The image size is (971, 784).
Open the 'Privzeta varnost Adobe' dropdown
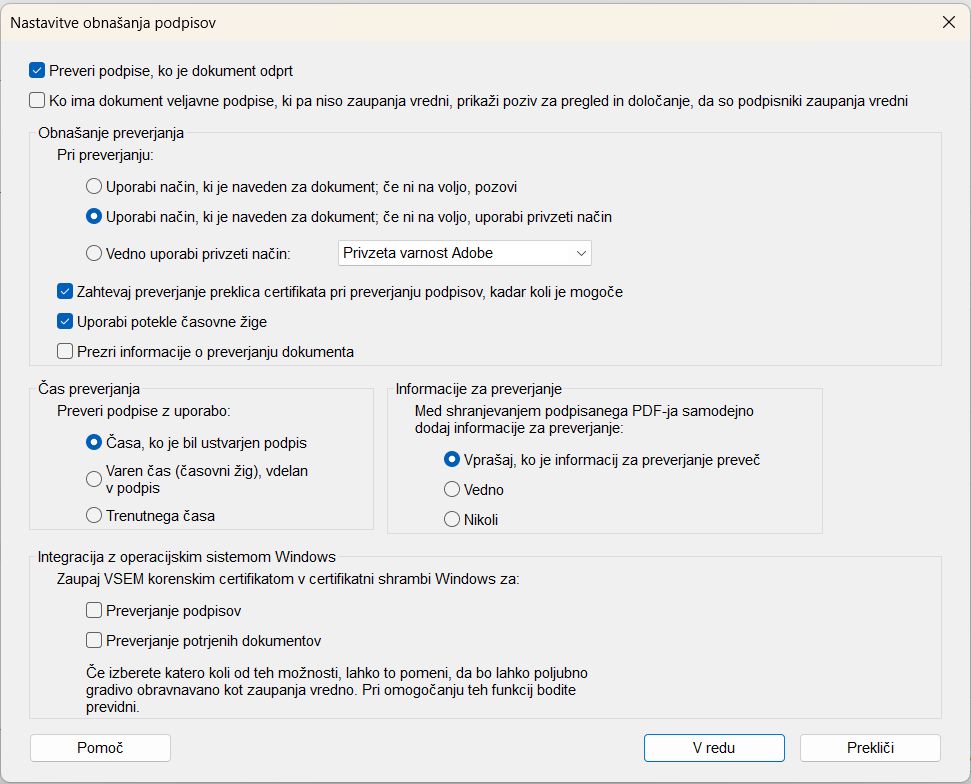(465, 253)
